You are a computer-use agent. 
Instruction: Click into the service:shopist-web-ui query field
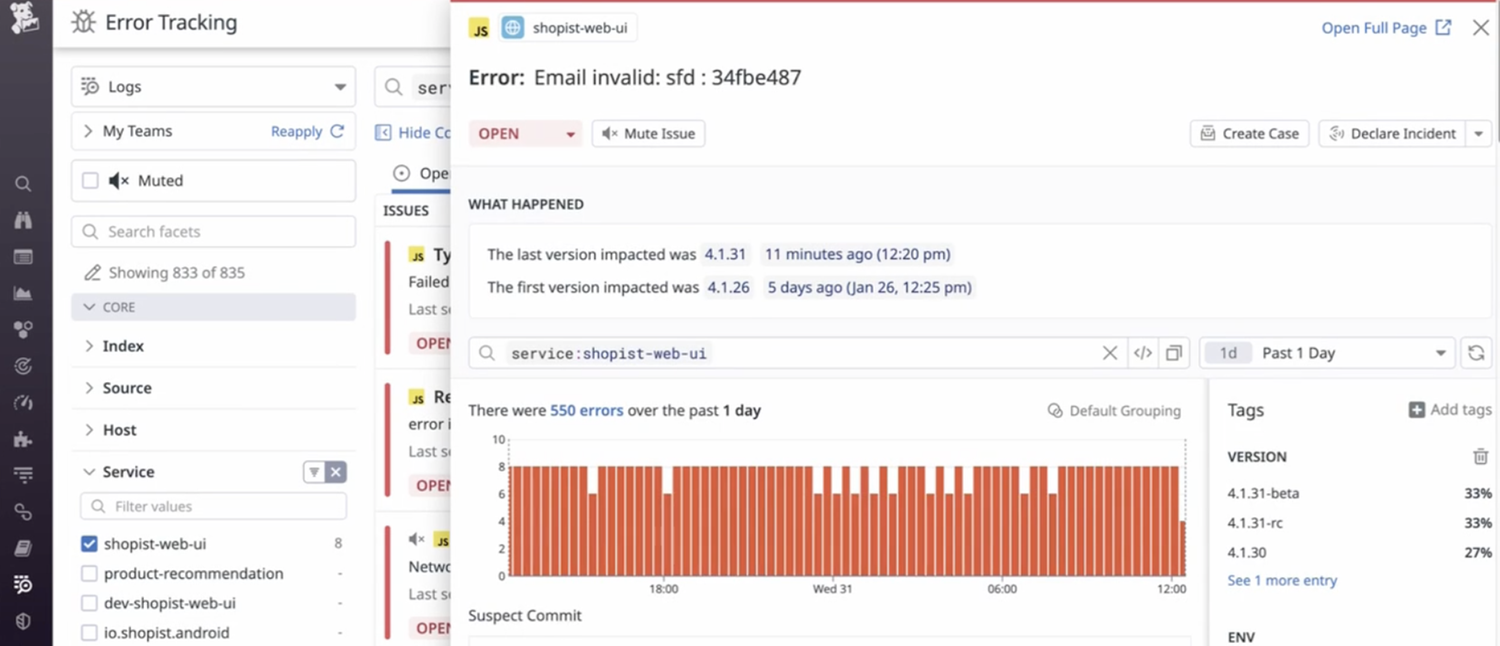point(800,353)
